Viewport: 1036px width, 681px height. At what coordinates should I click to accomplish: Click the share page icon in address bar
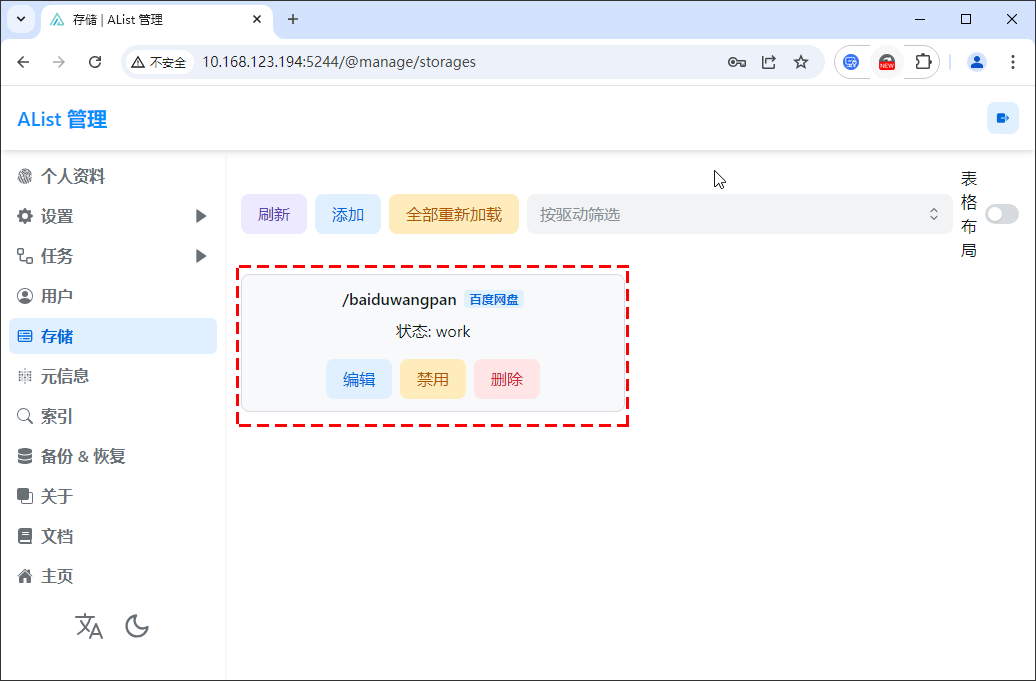click(x=768, y=62)
